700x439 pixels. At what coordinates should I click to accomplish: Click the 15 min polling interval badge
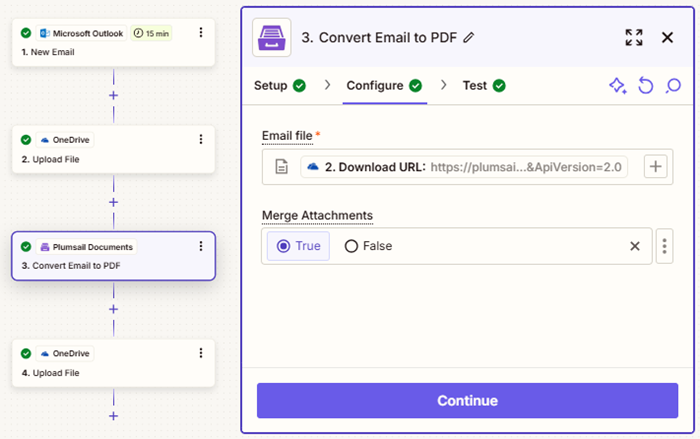point(151,33)
